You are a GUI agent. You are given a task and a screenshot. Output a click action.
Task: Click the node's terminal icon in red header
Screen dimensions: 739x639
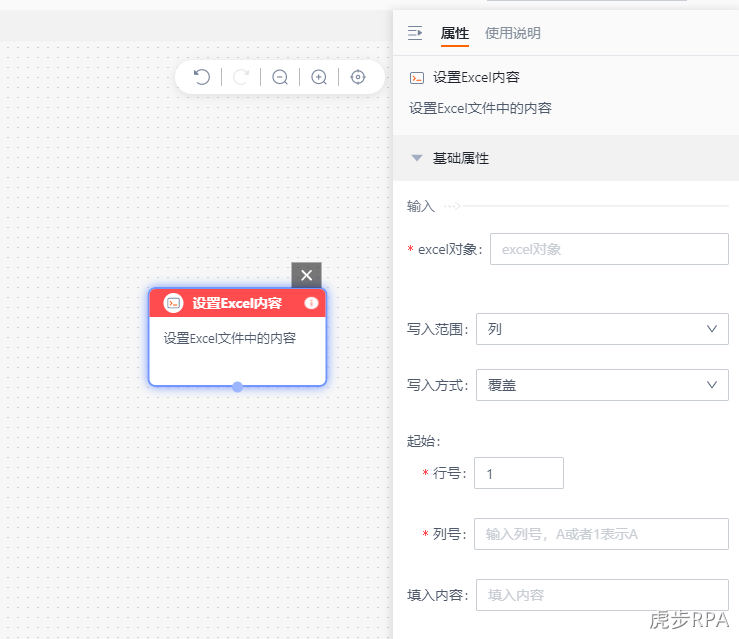point(173,303)
